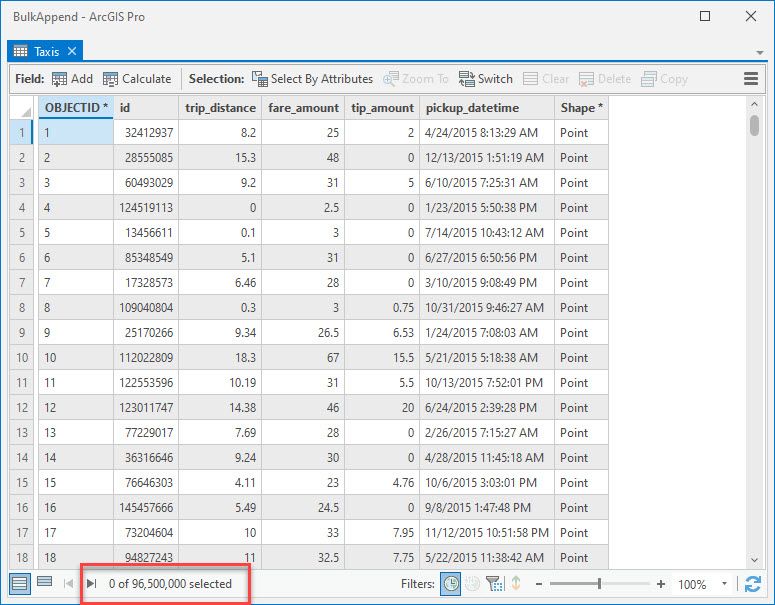This screenshot has width=775, height=605.
Task: Click Add field button
Action: [71, 79]
